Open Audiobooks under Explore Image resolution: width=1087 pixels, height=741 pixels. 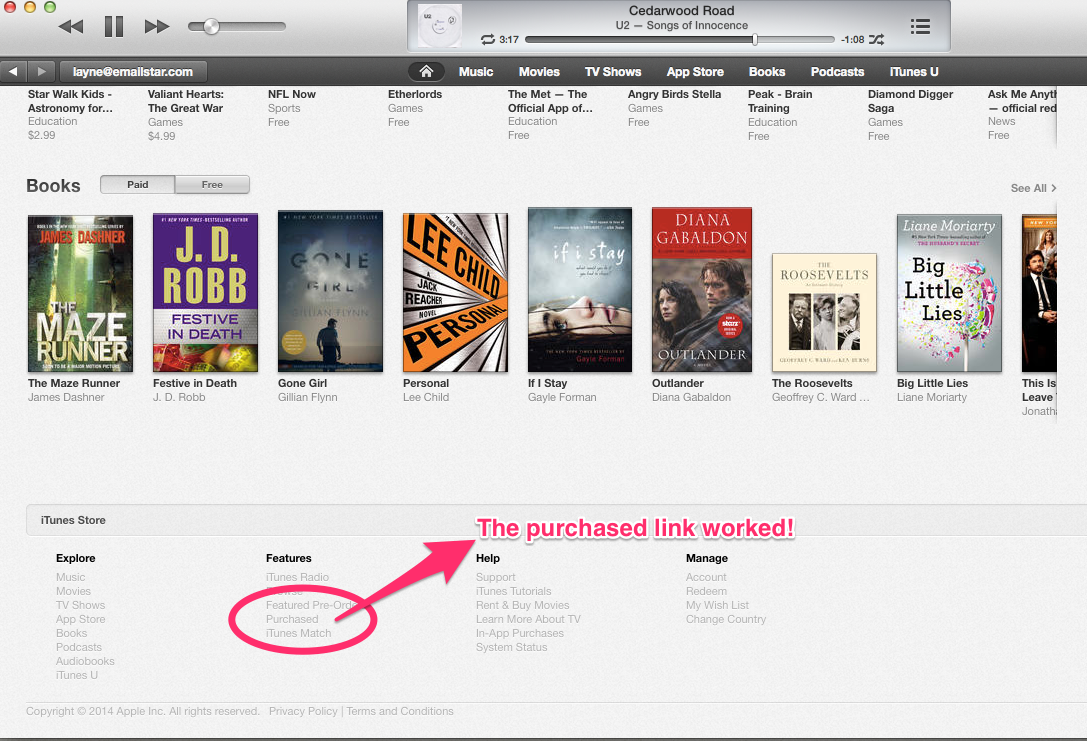tap(85, 661)
